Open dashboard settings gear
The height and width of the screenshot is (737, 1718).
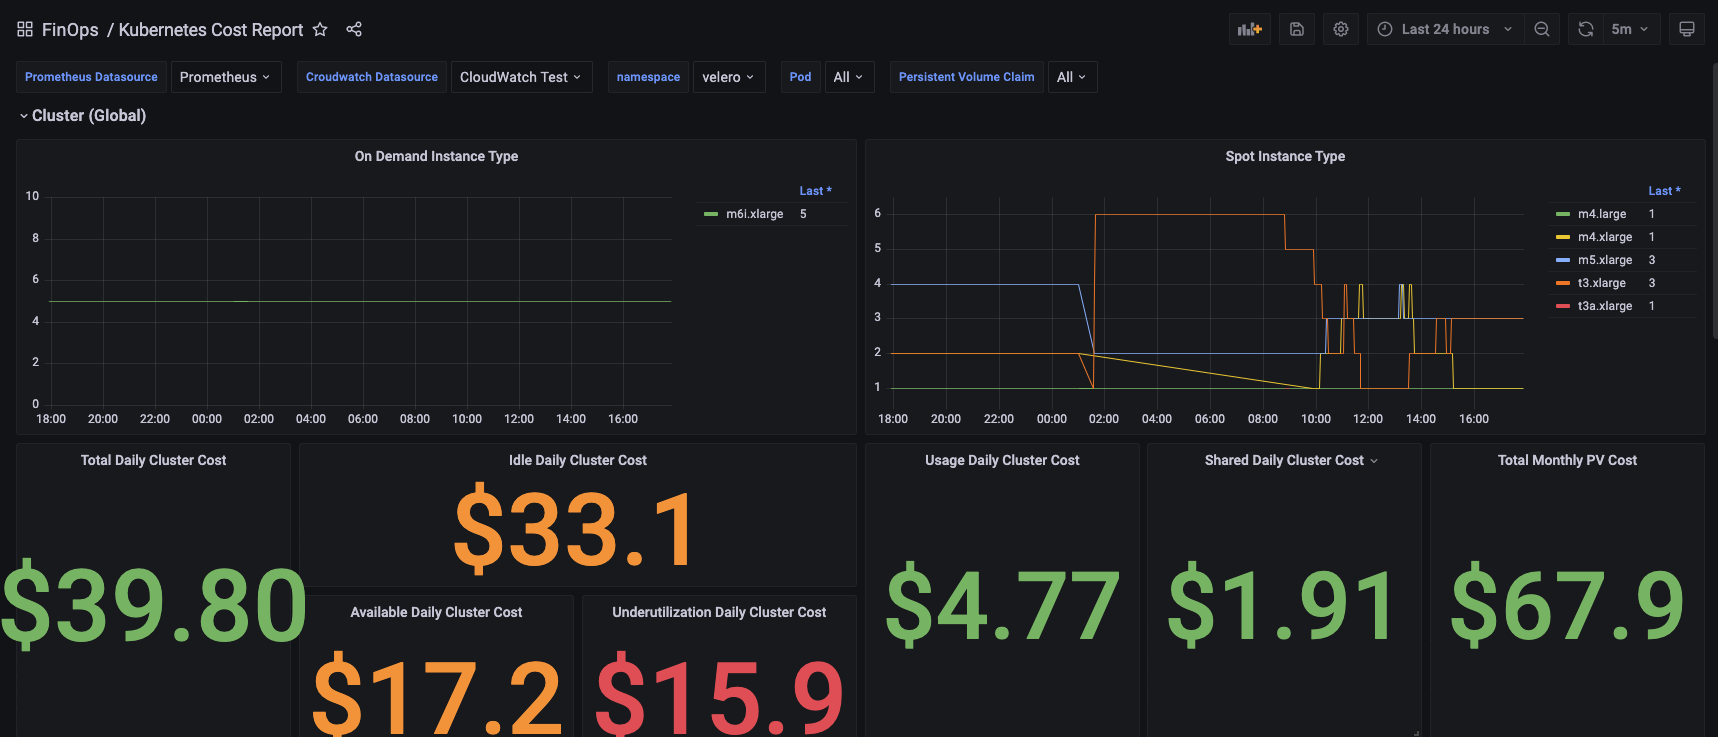pyautogui.click(x=1341, y=29)
